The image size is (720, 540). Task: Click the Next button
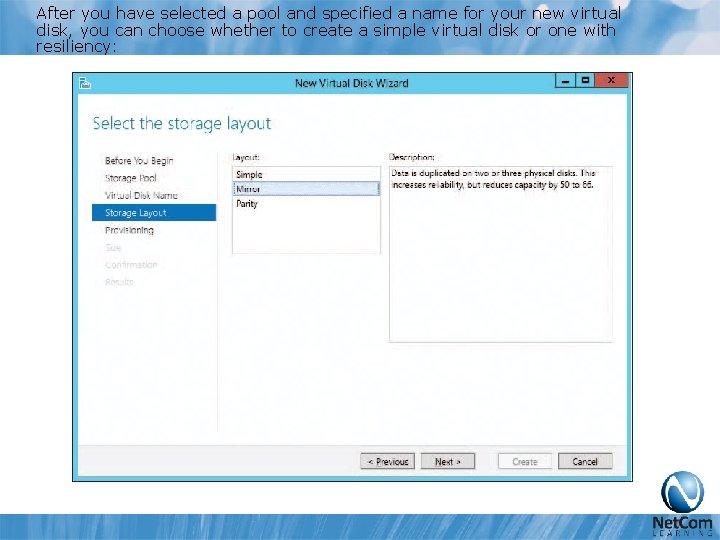(x=448, y=461)
